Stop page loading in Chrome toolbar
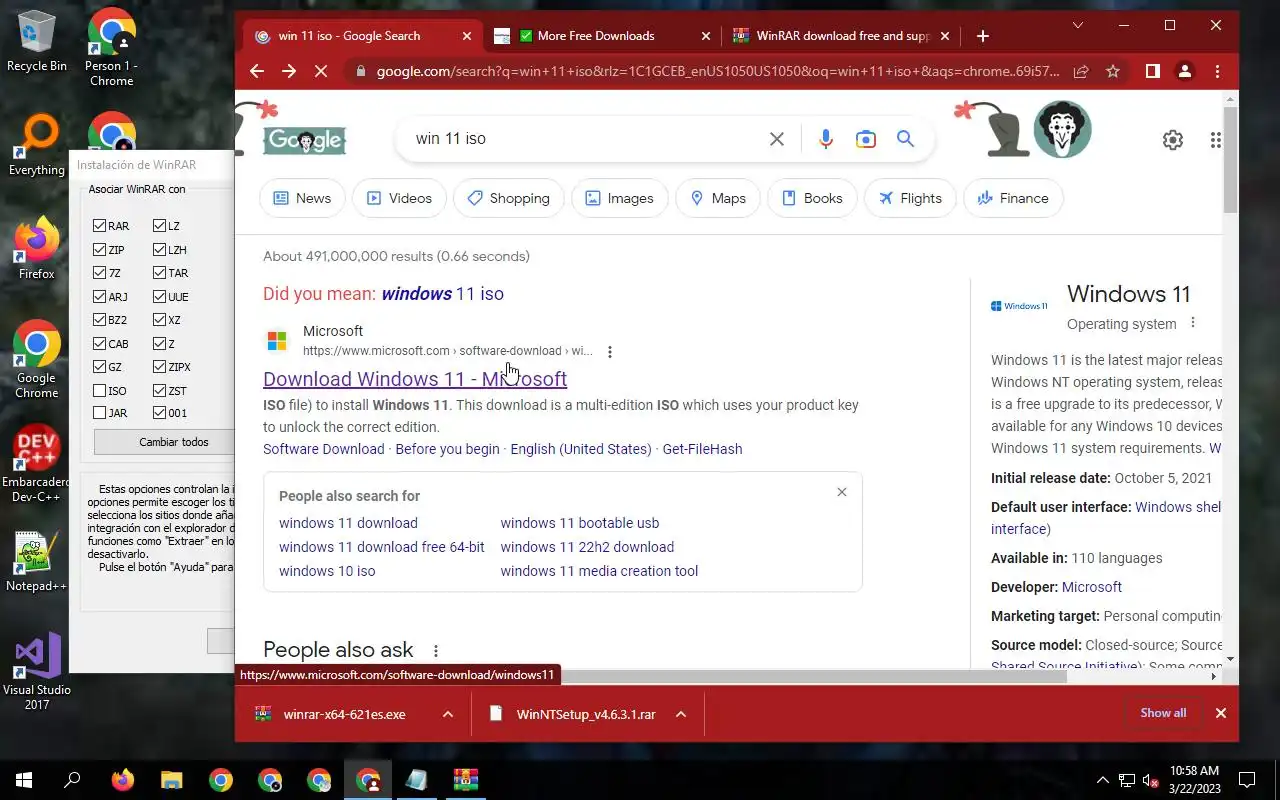 pos(322,71)
